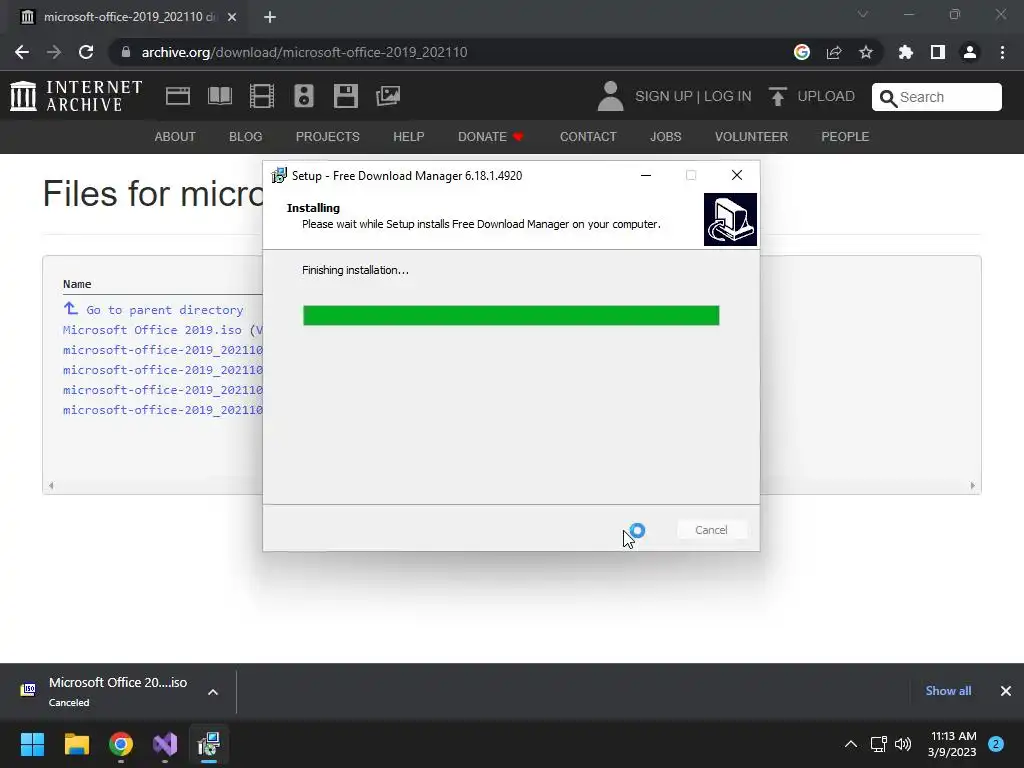
Task: Go back with Chrome back arrow
Action: 22,52
